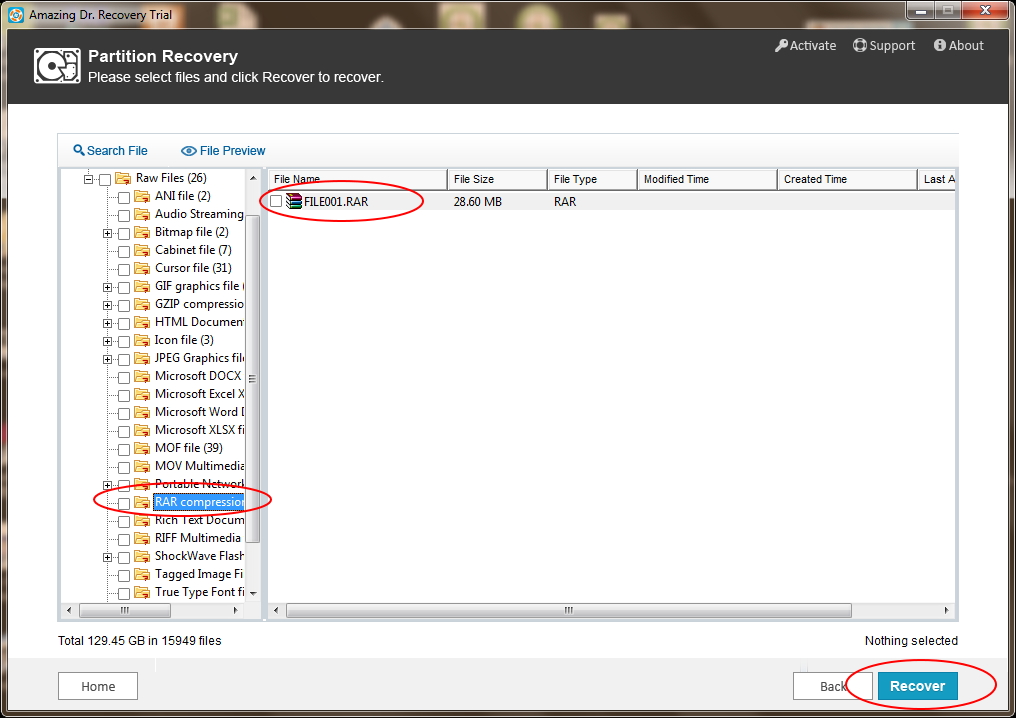Screen dimensions: 1016x718
Task: Click the Recover button
Action: [917, 686]
